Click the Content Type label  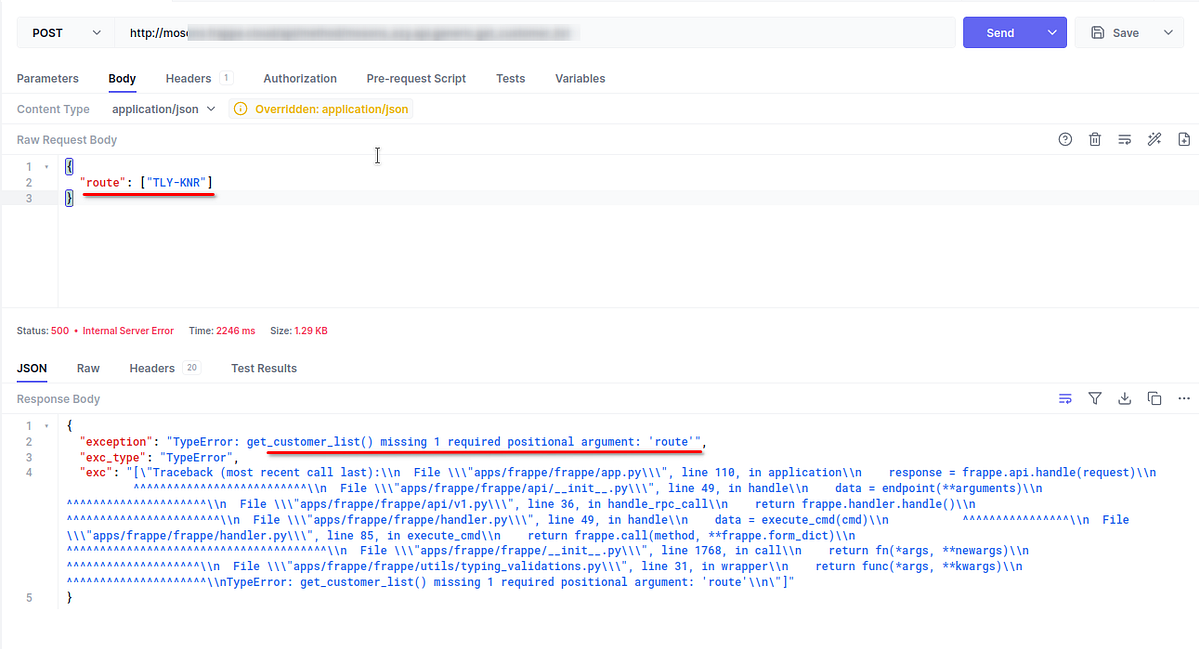pyautogui.click(x=53, y=109)
